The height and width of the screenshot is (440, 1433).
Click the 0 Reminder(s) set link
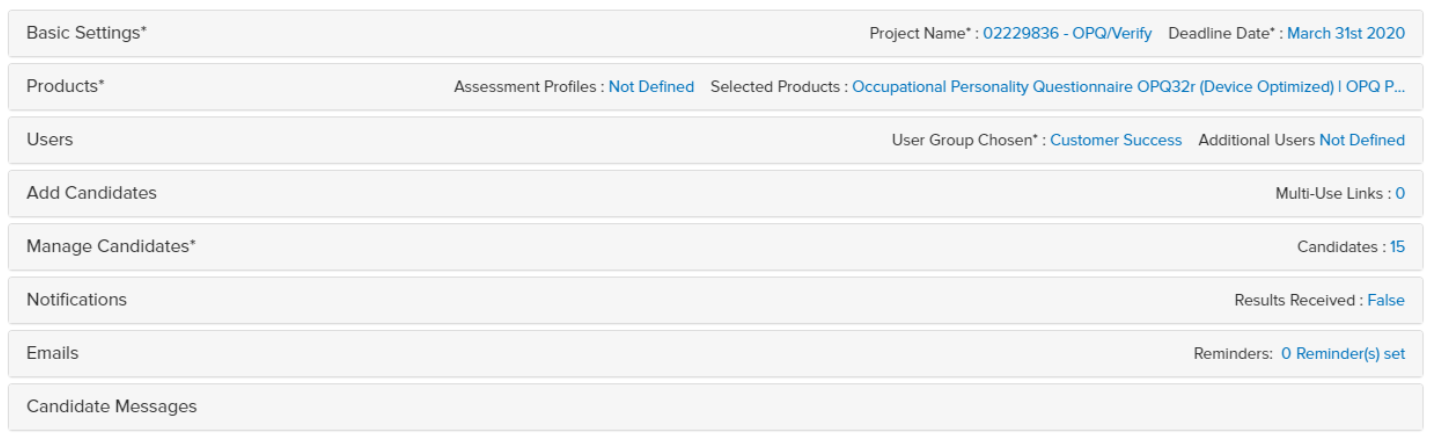1343,353
